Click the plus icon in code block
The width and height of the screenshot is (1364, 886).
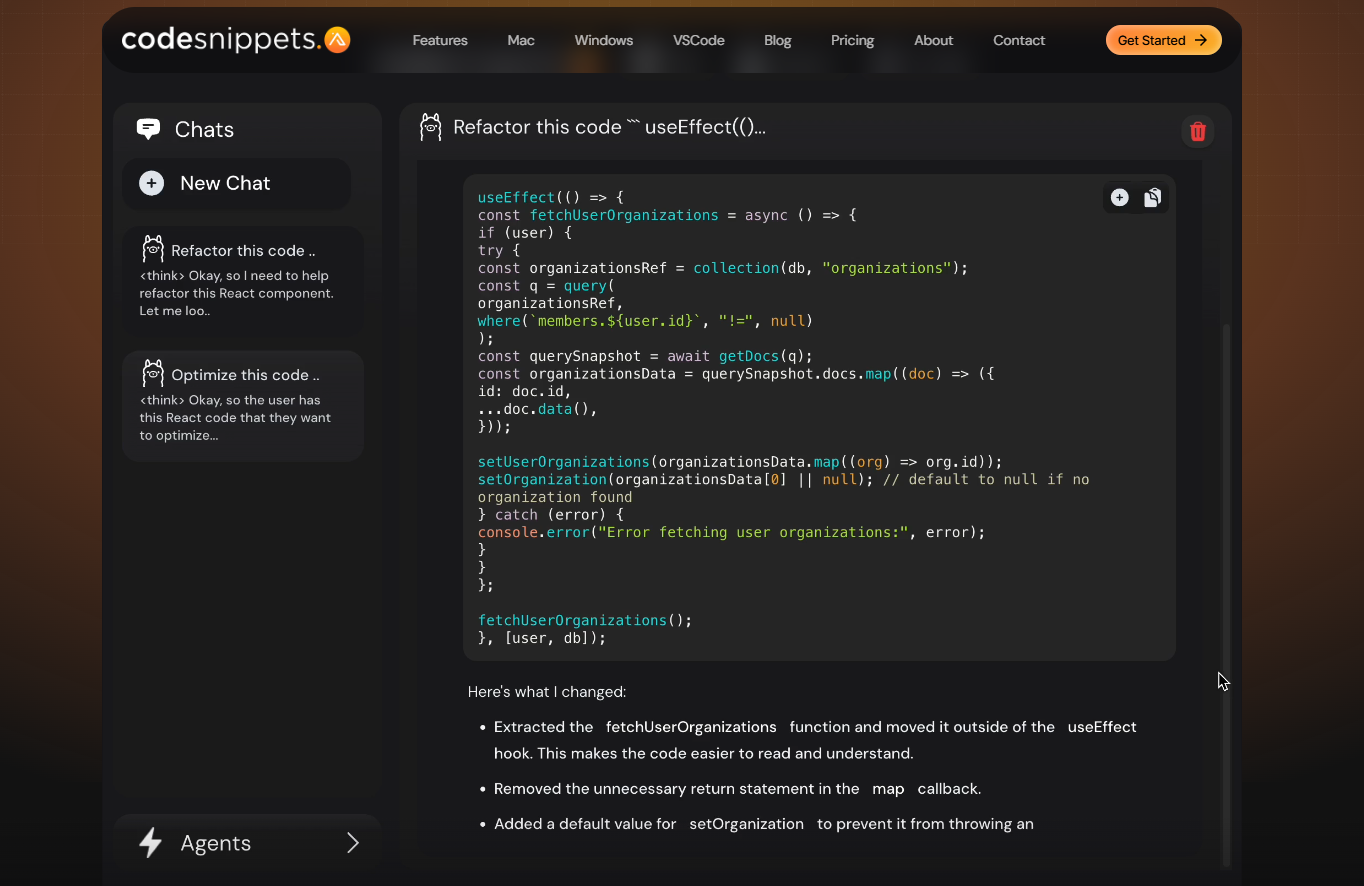click(1120, 198)
